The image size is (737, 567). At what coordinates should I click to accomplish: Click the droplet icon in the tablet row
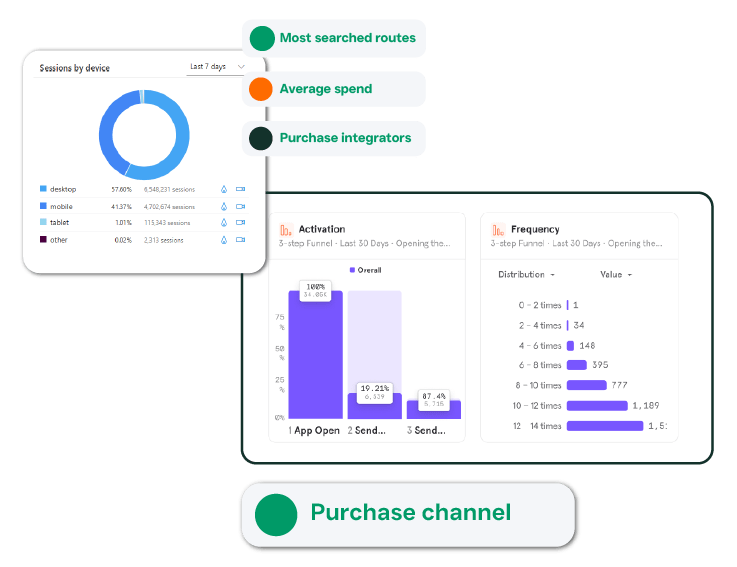pyautogui.click(x=223, y=223)
